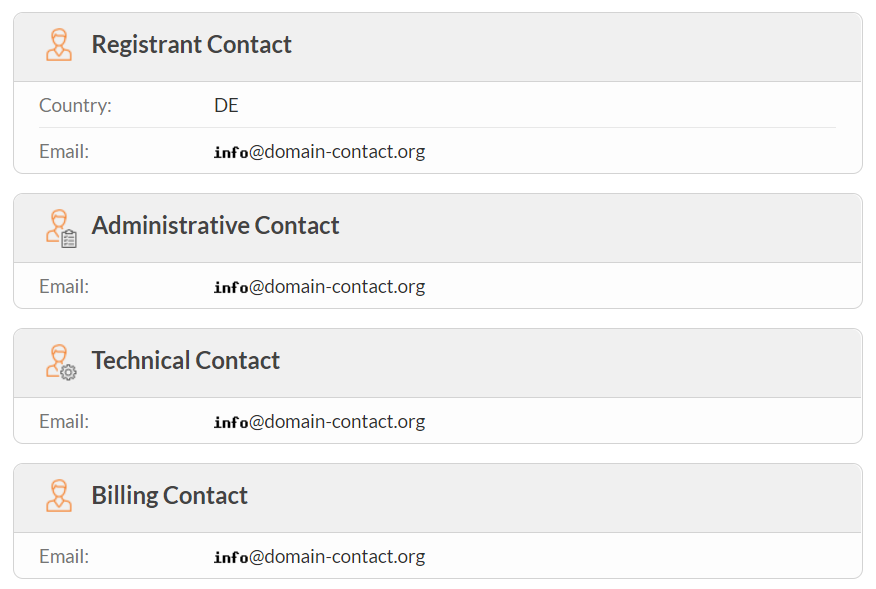Click the DE country value
This screenshot has width=876, height=589.
coord(226,105)
